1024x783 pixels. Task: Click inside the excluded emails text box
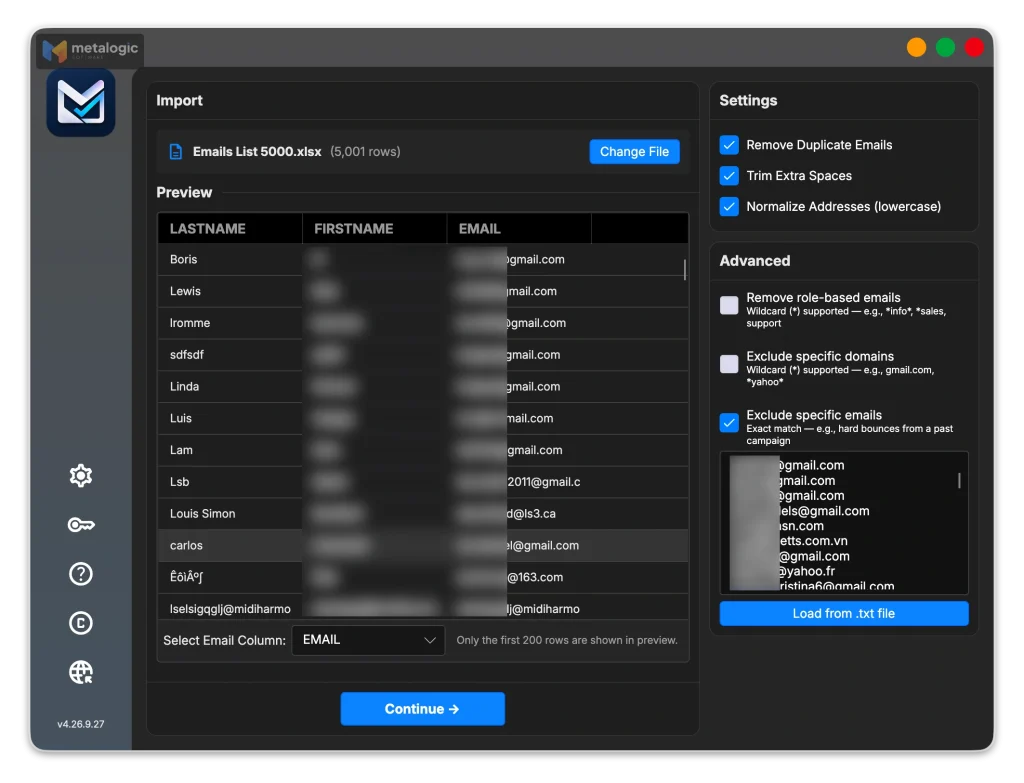point(844,522)
